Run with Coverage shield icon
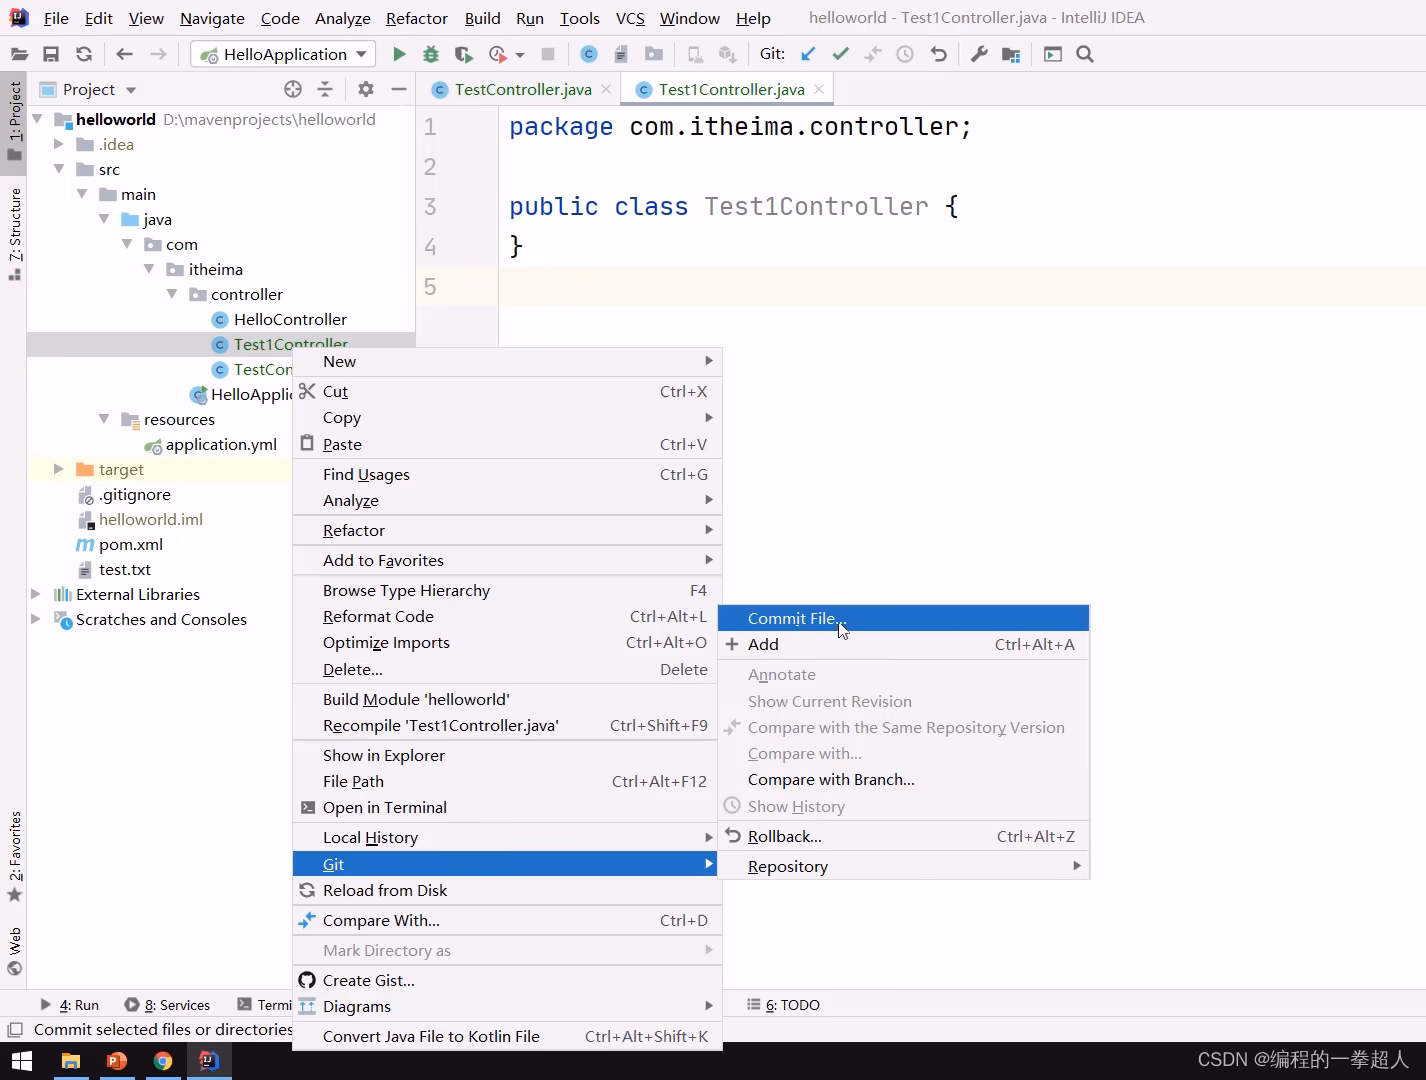The width and height of the screenshot is (1426, 1080). pyautogui.click(x=463, y=54)
